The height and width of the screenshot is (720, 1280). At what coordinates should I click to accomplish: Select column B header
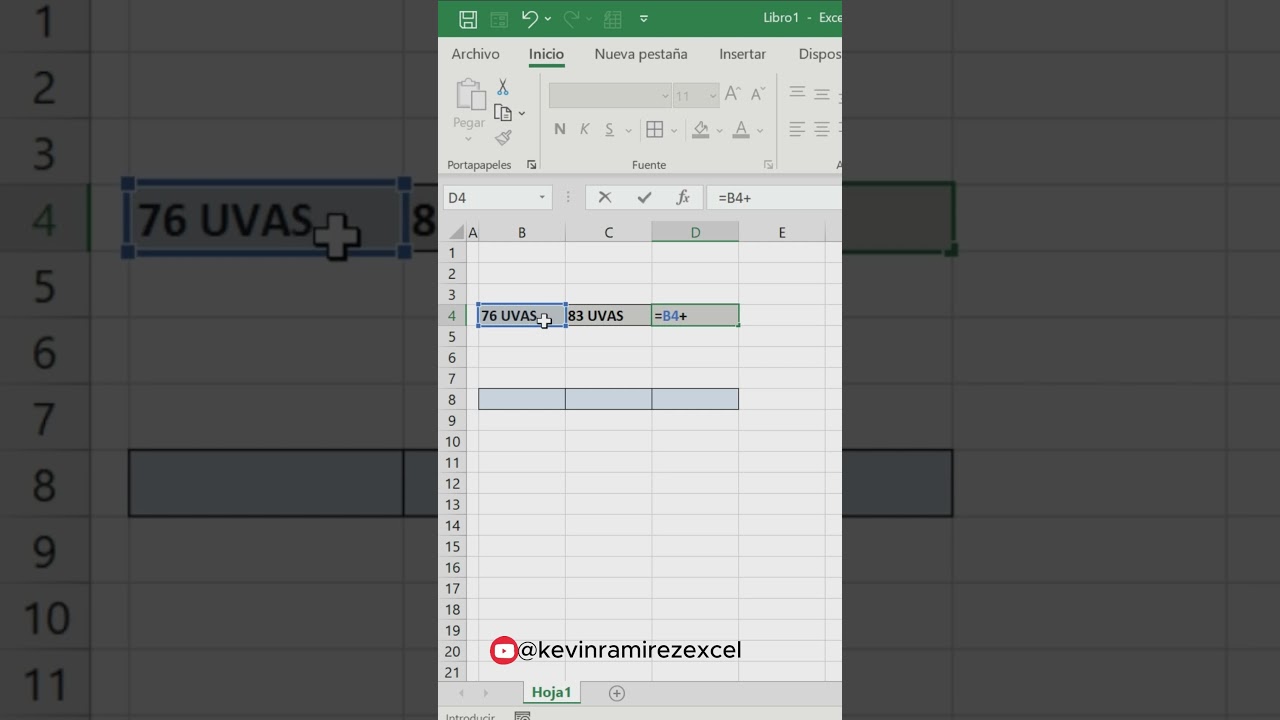click(522, 233)
